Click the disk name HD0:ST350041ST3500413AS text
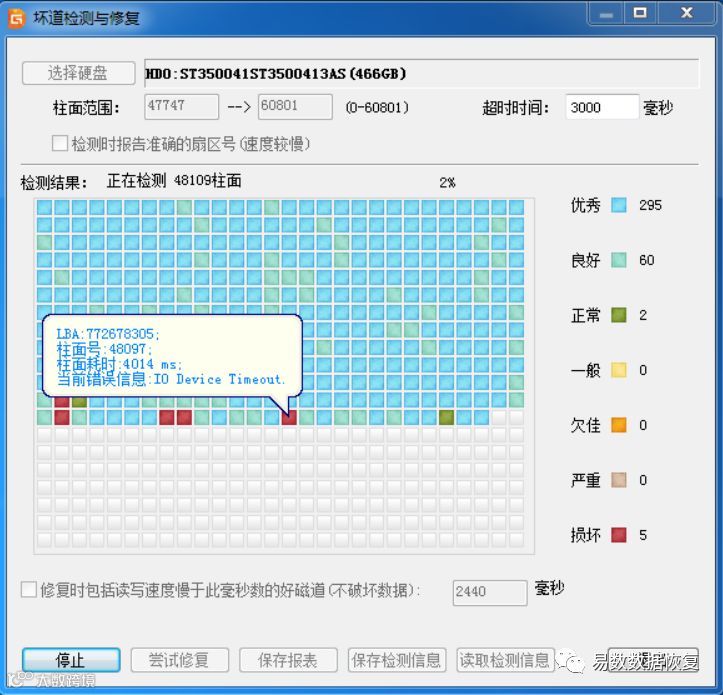The image size is (723, 695). 275,74
